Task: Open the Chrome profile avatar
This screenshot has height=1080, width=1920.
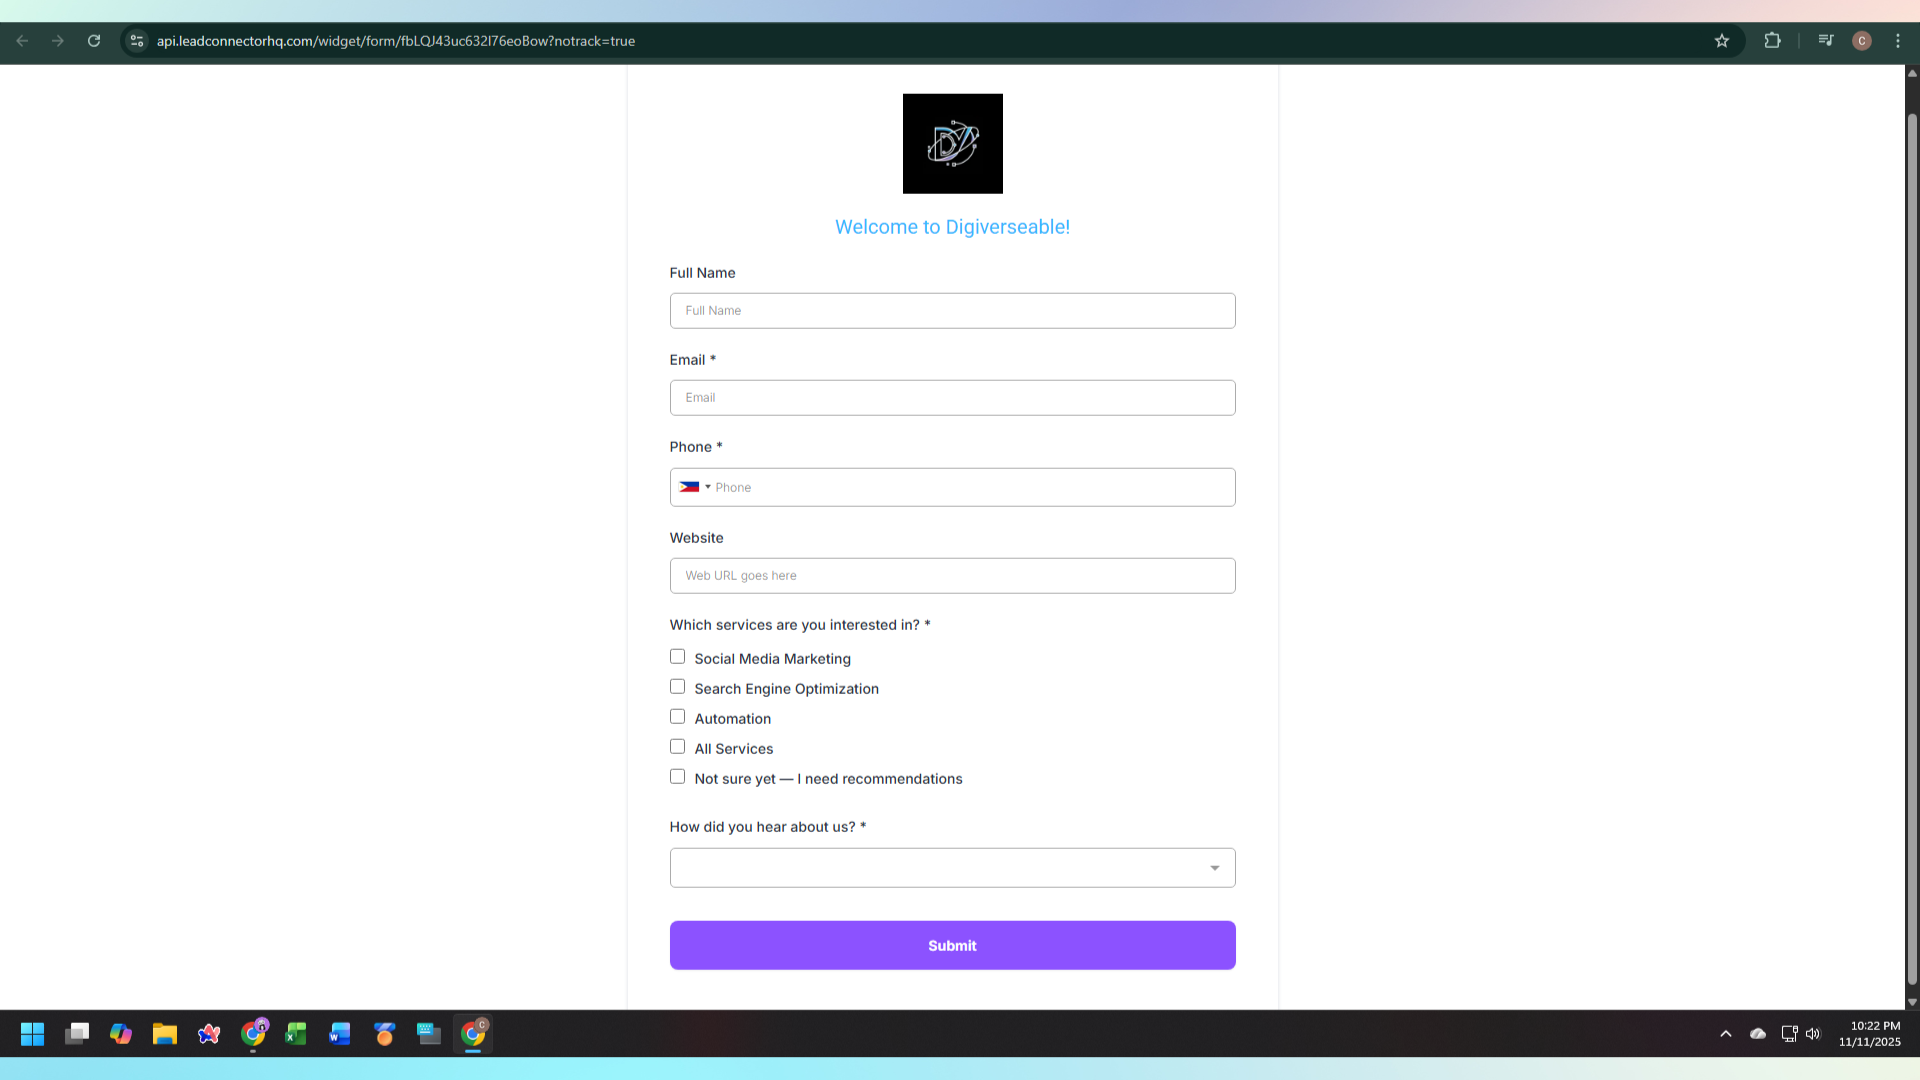Action: pos(1862,41)
